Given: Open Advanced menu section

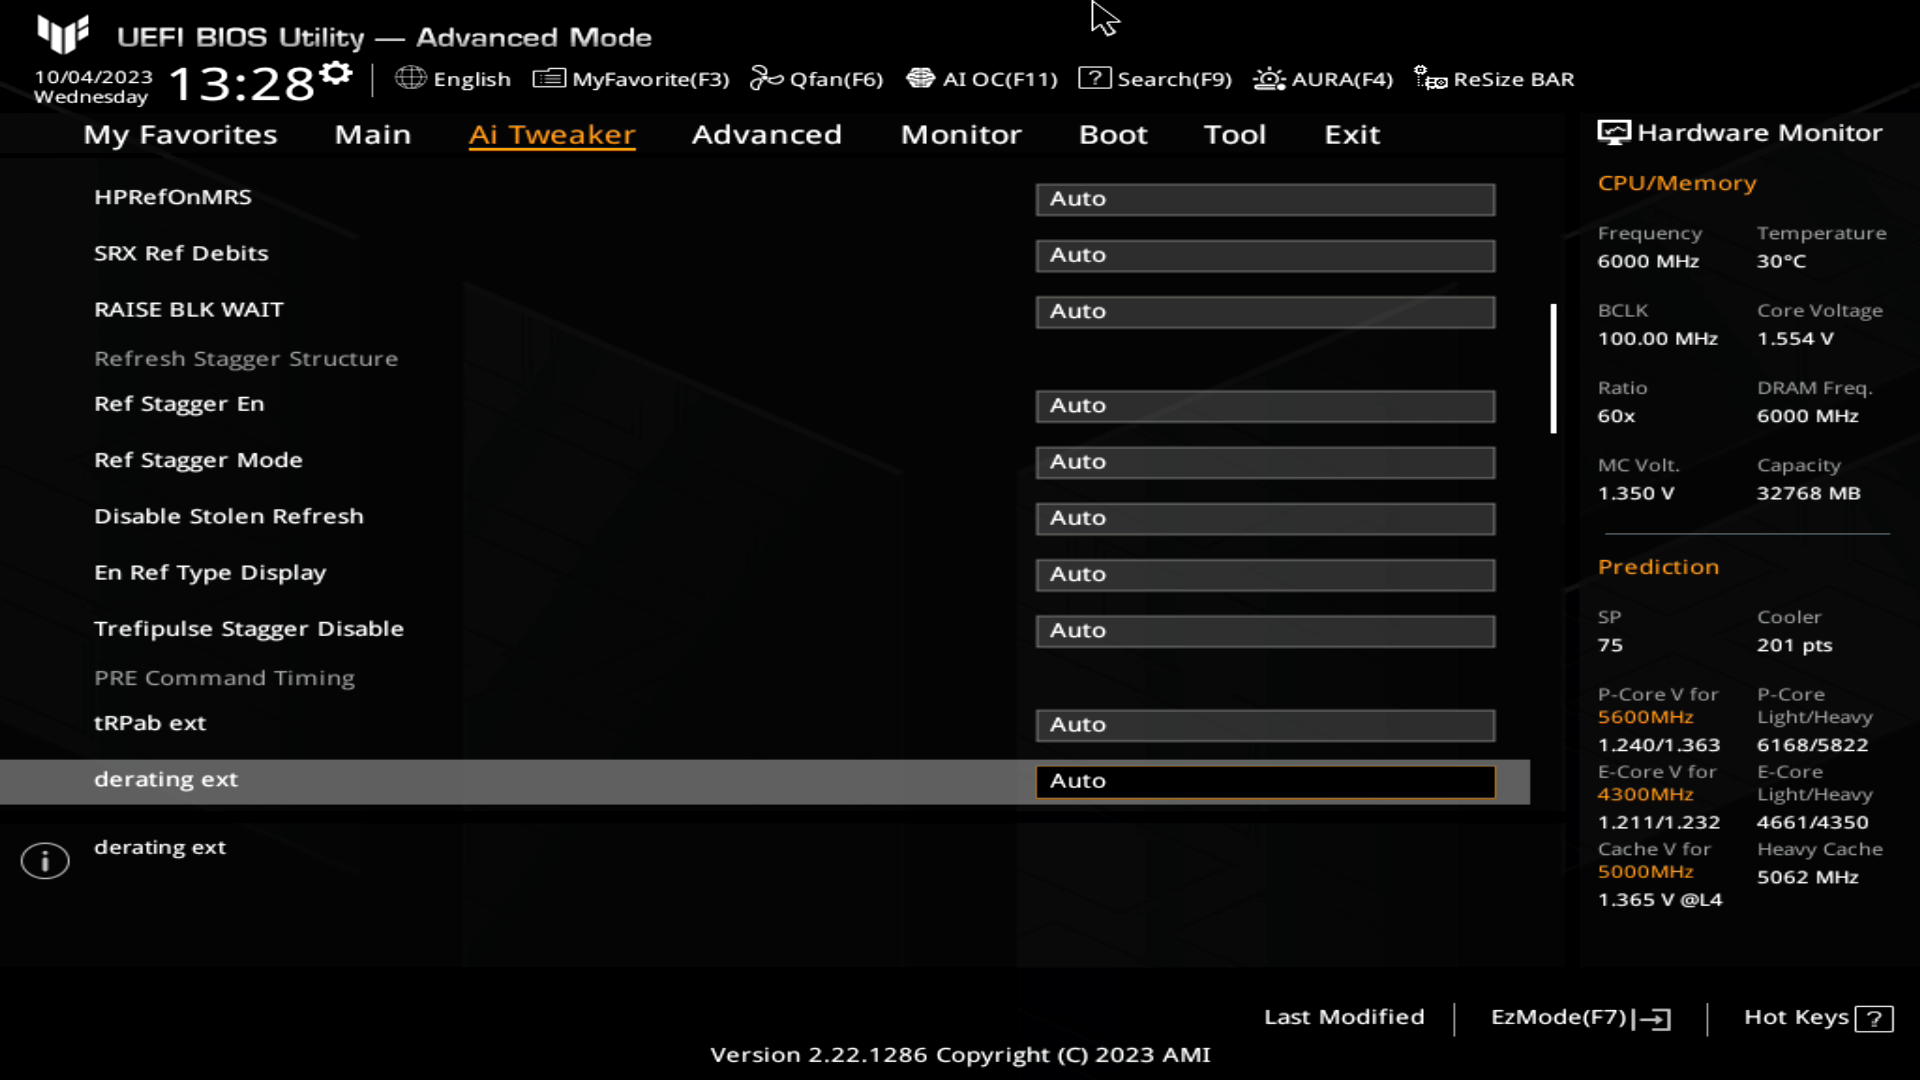Looking at the screenshot, I should coord(765,133).
